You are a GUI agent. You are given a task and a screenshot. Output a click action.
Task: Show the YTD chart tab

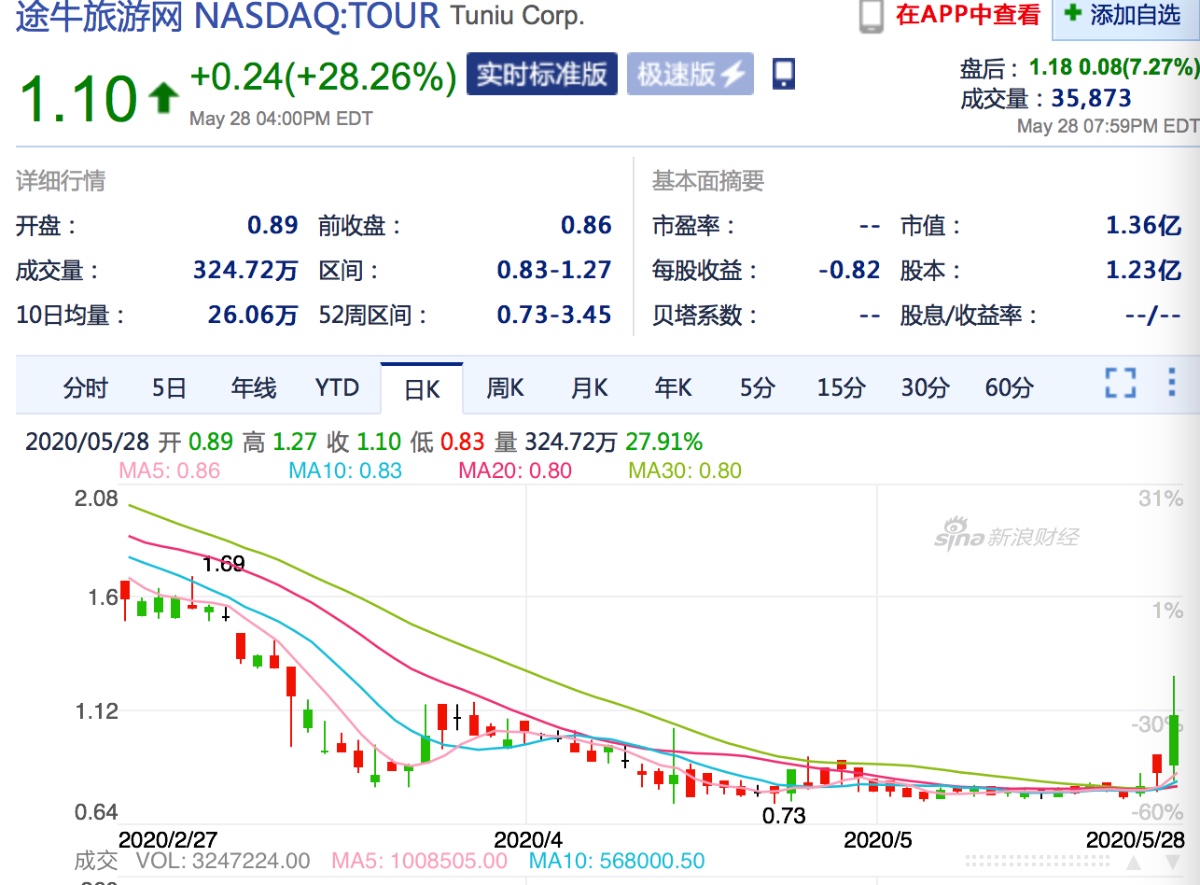(x=337, y=388)
